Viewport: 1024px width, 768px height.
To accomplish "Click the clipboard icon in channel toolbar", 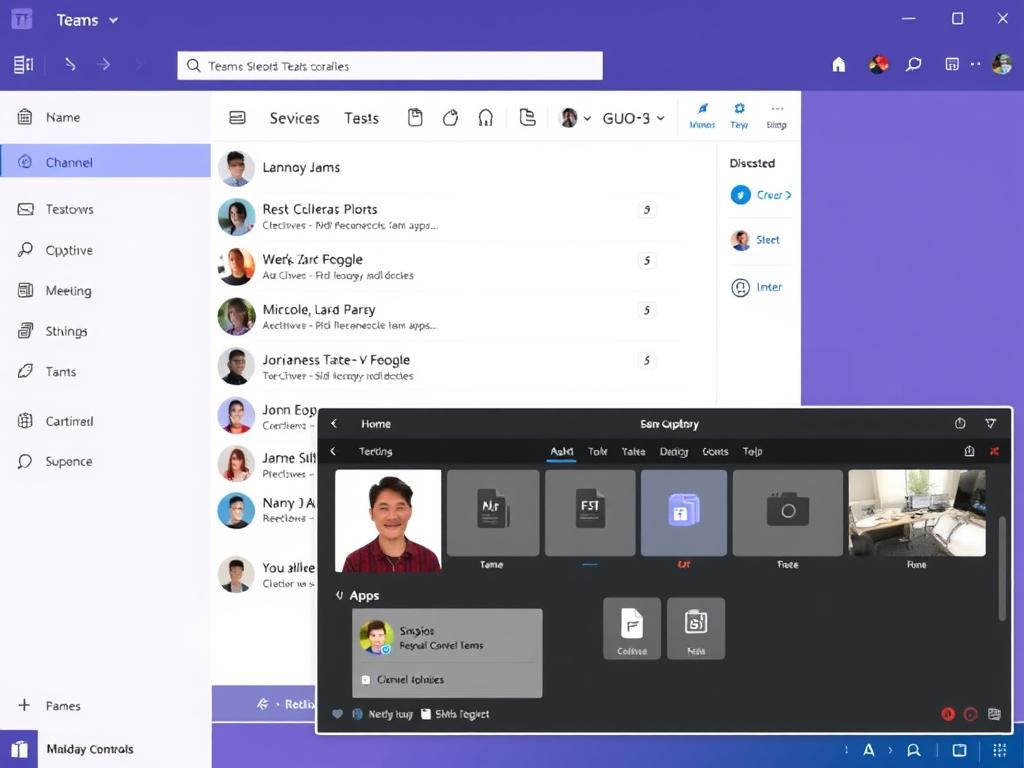I will coord(415,118).
